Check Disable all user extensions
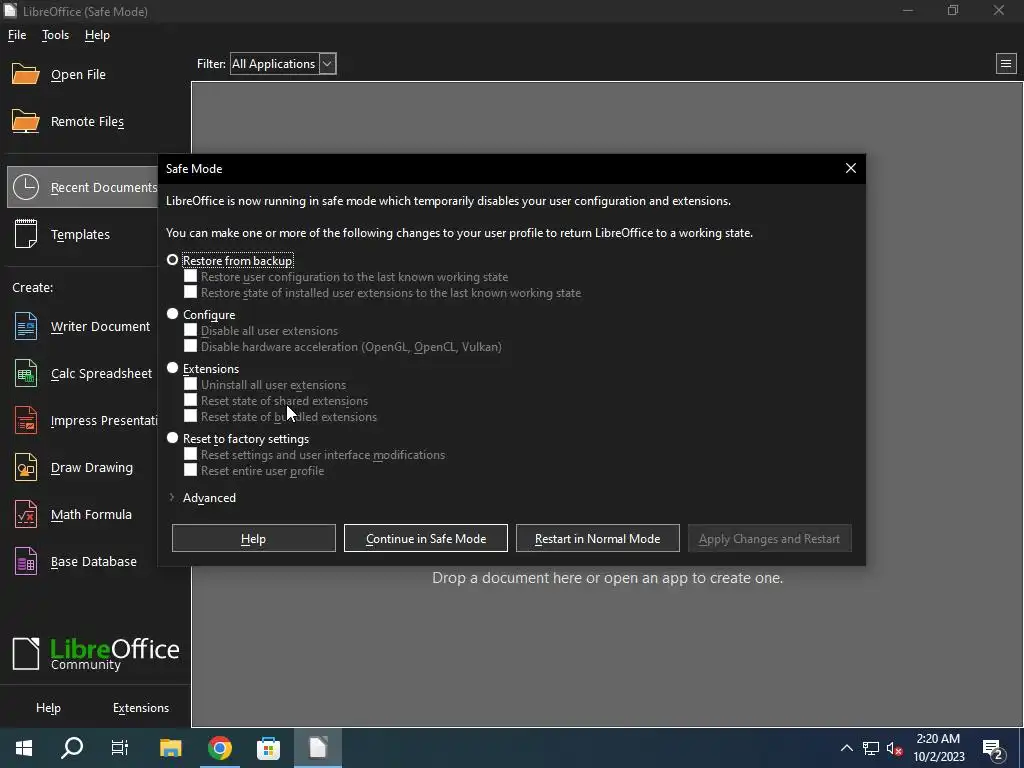 [x=190, y=330]
